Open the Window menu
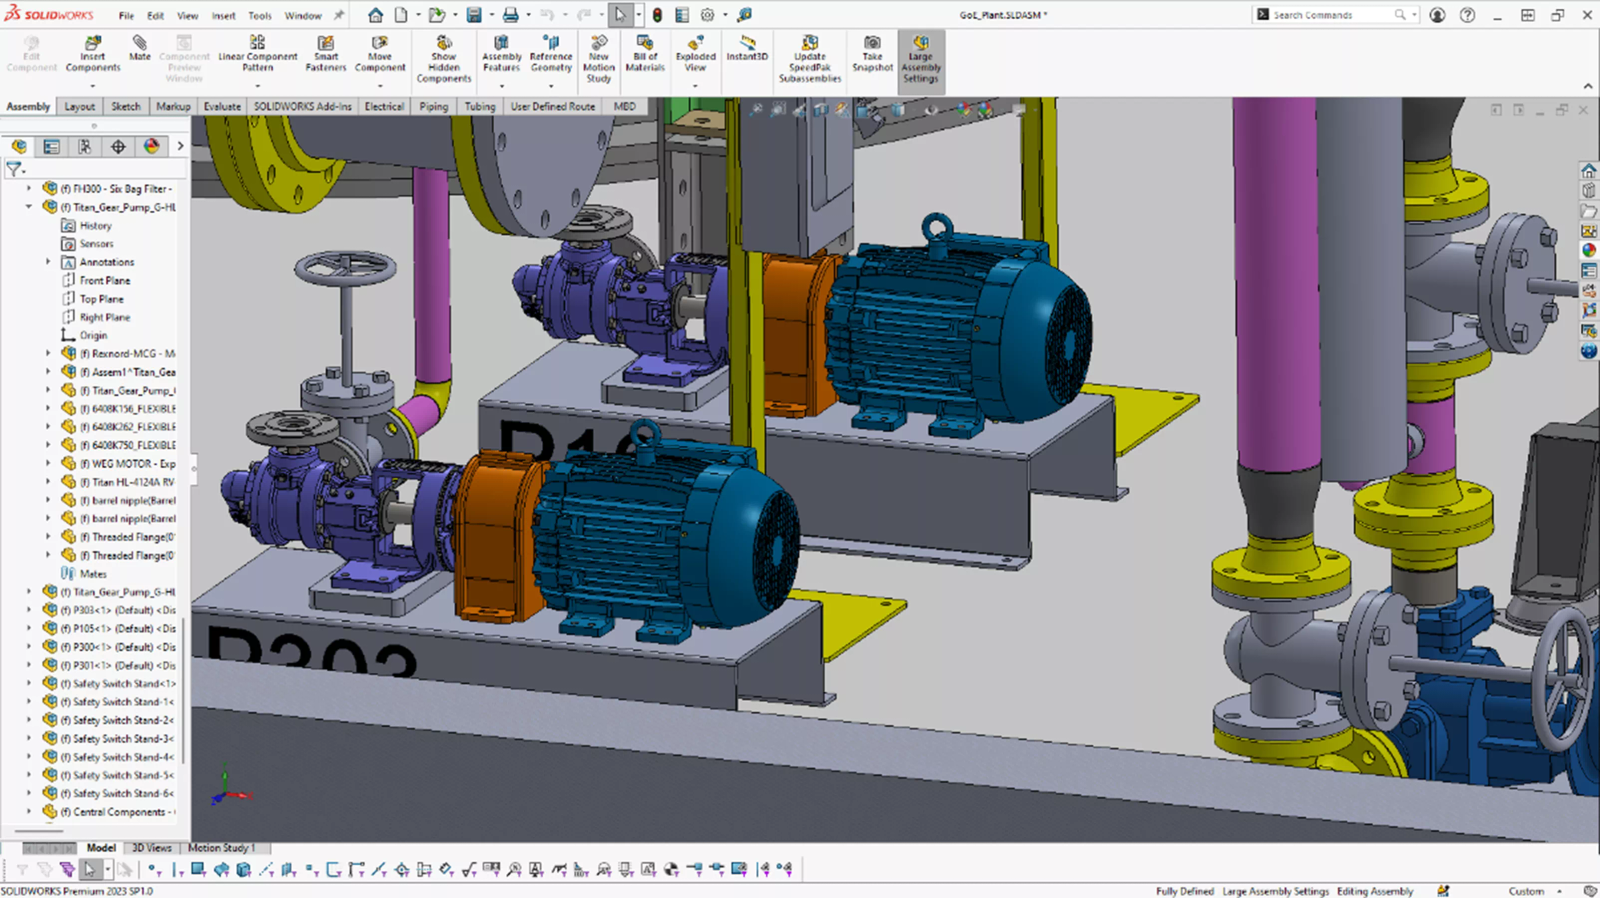Viewport: 1600px width, 898px height. coord(303,15)
